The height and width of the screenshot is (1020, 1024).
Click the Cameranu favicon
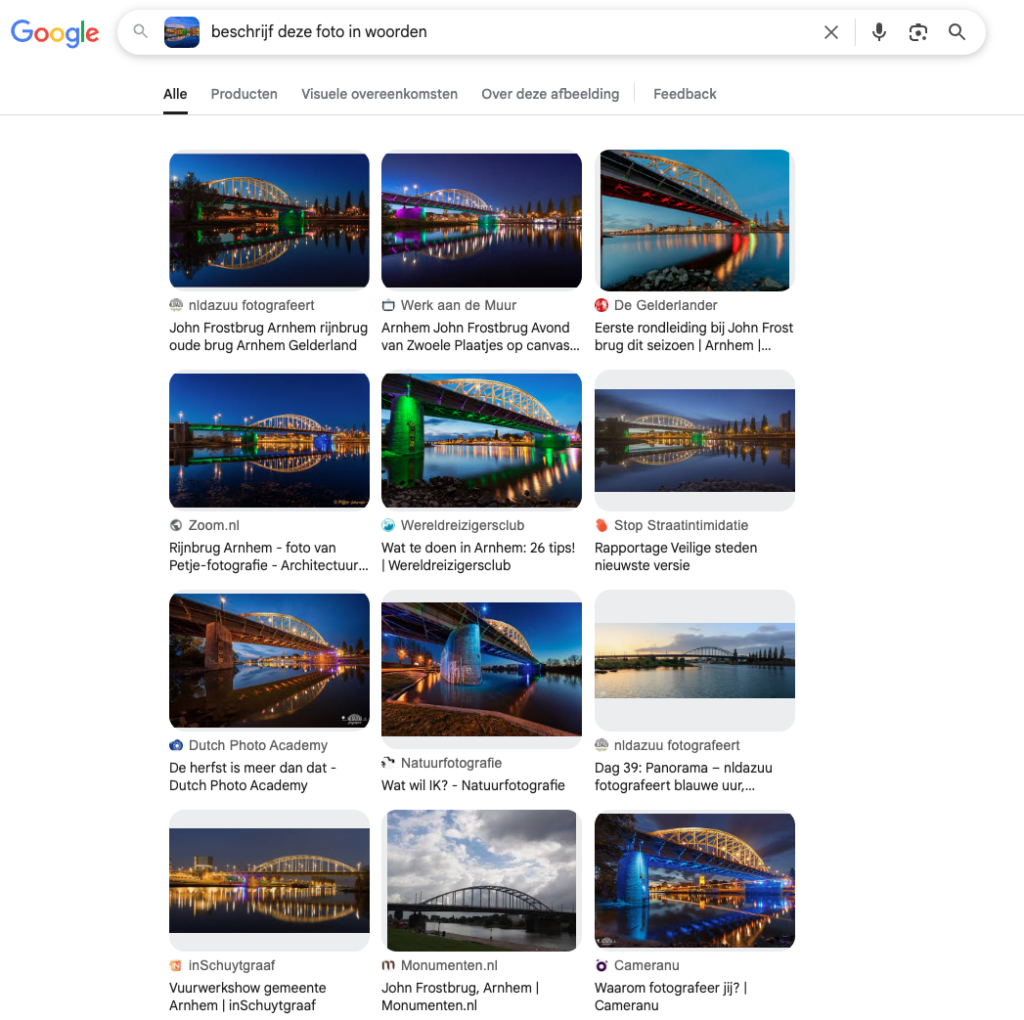click(x=601, y=965)
